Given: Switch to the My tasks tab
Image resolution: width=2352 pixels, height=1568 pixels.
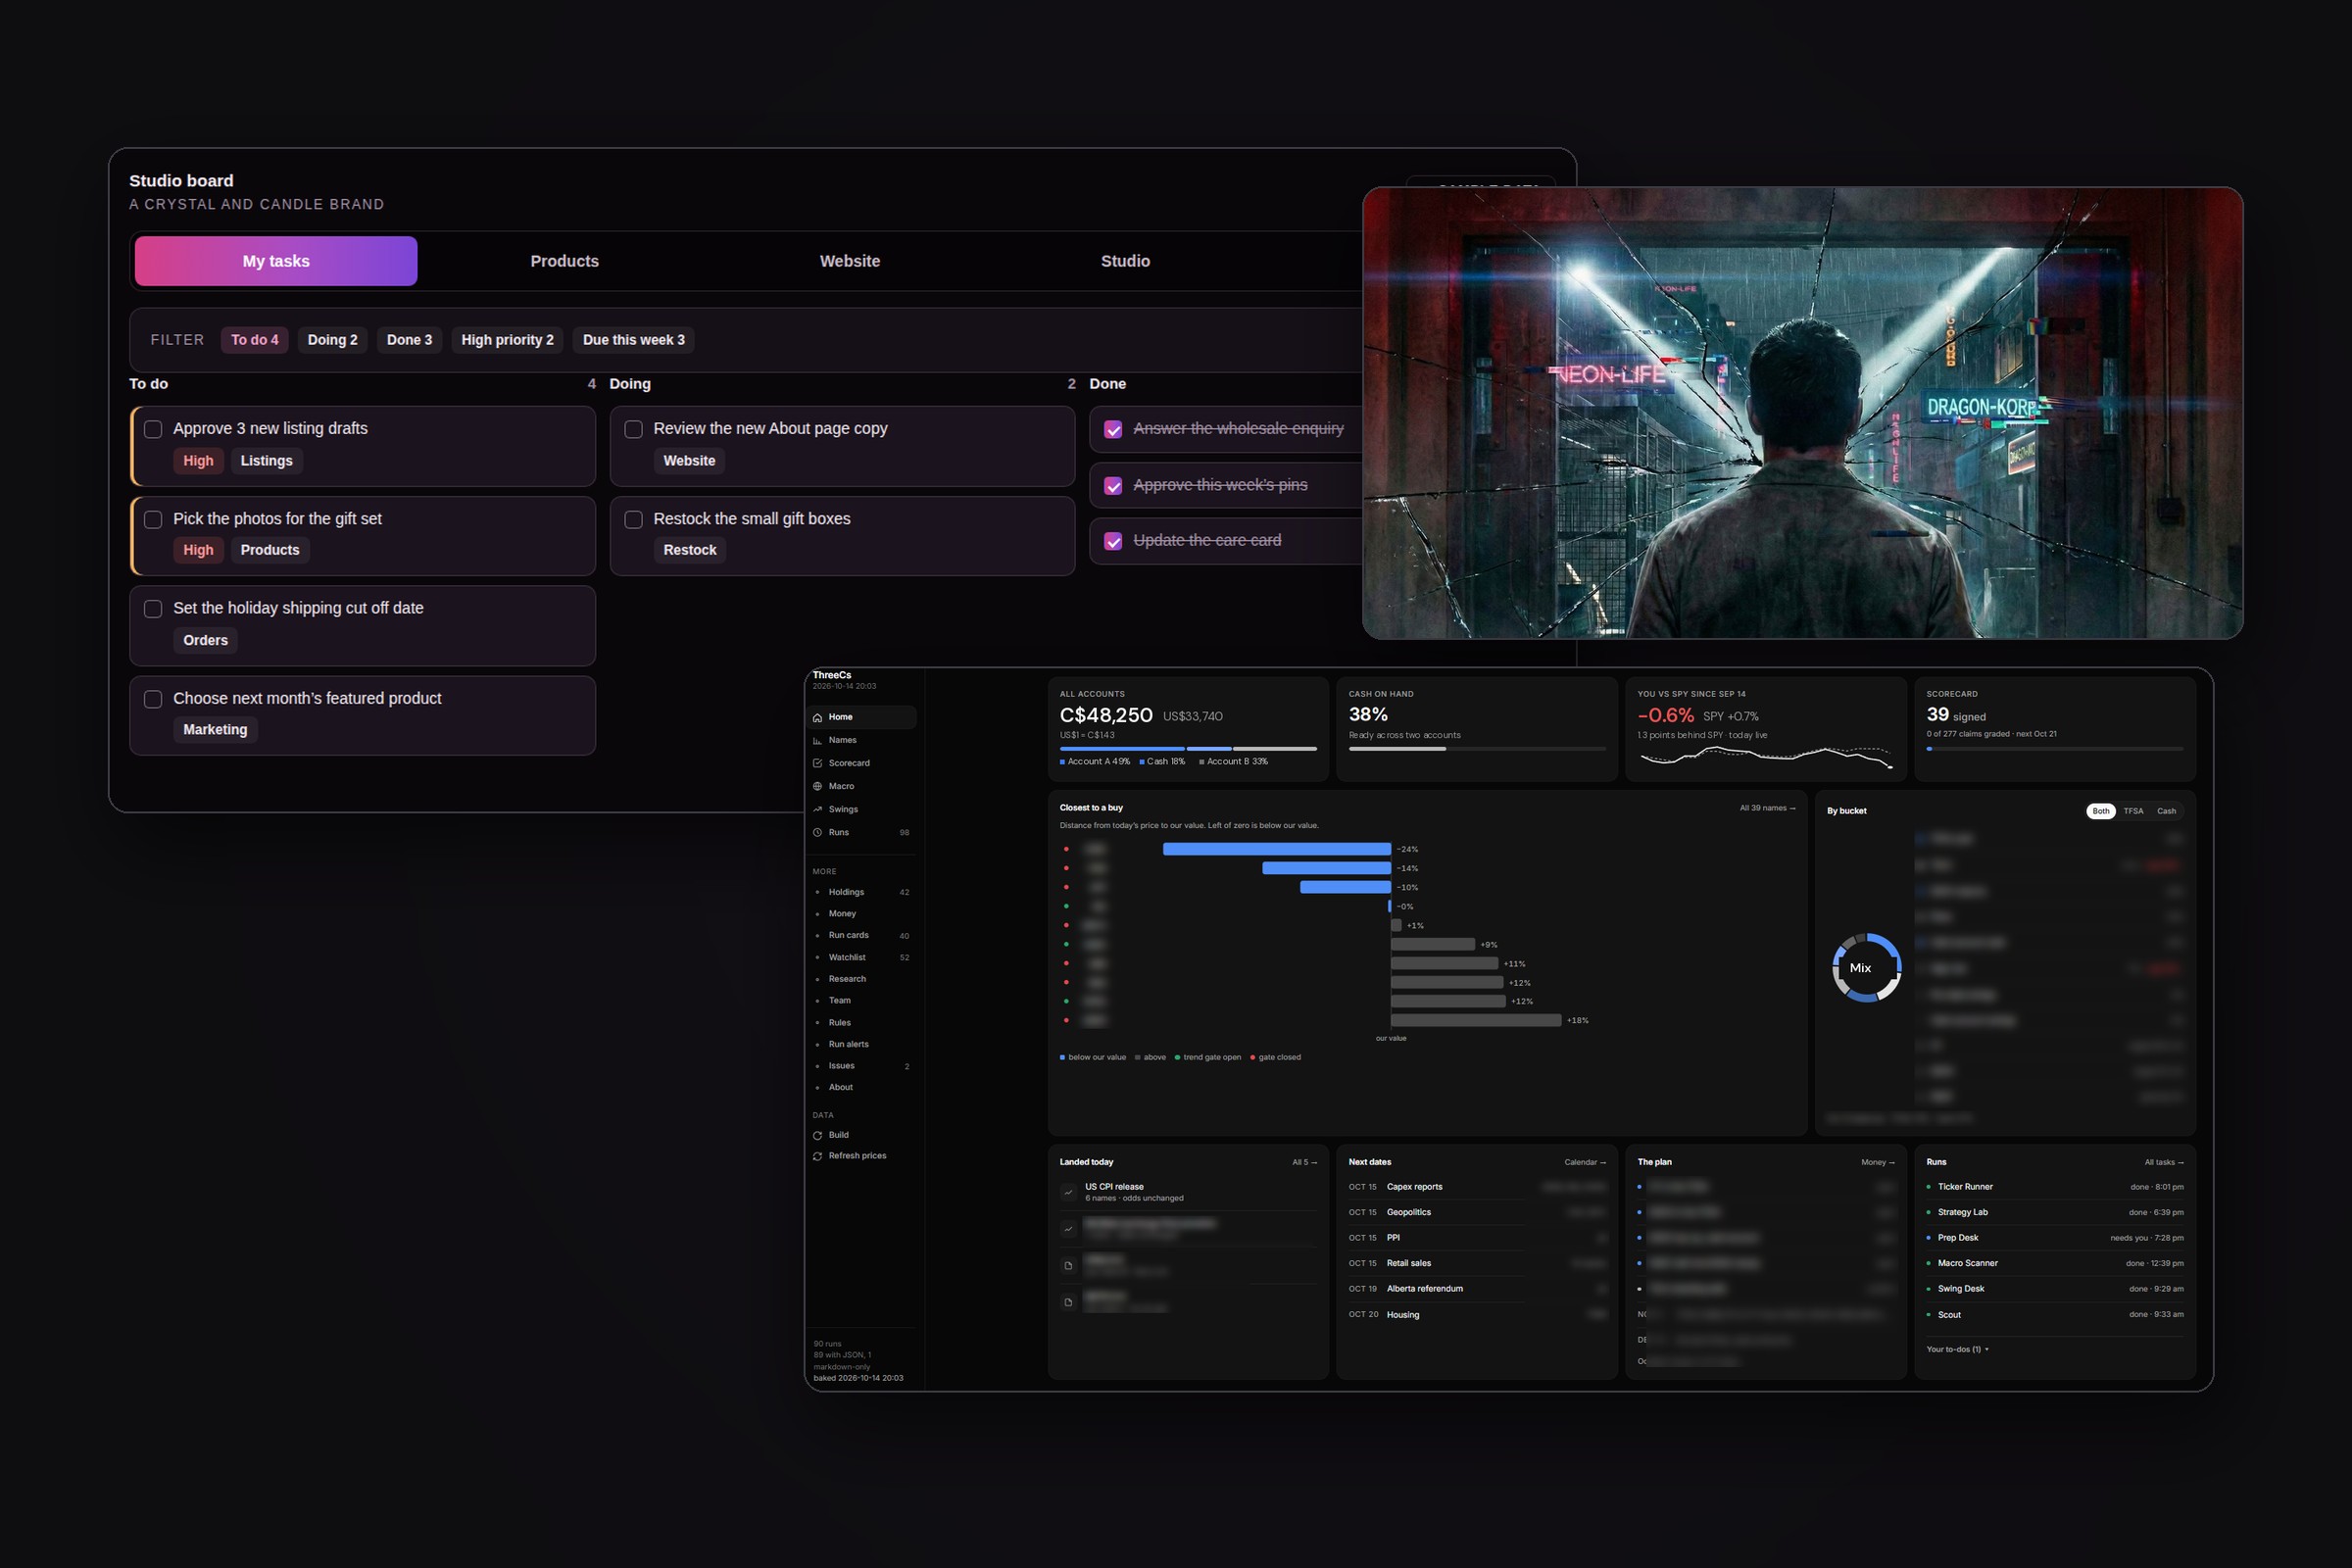Looking at the screenshot, I should tap(276, 261).
